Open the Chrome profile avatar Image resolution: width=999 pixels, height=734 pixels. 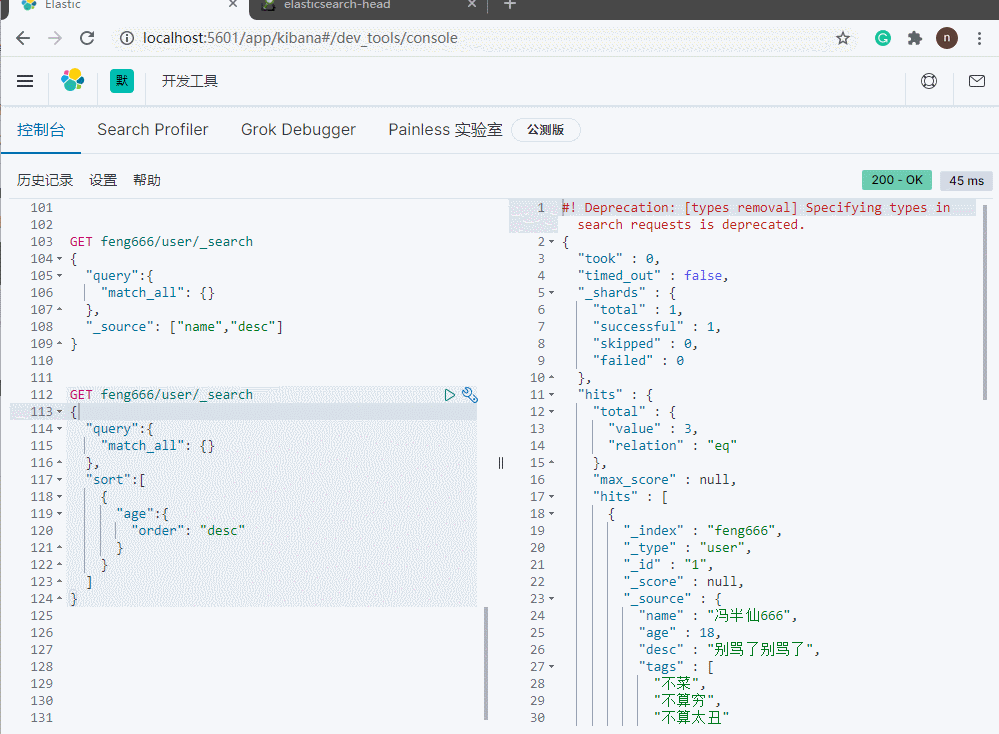[947, 38]
